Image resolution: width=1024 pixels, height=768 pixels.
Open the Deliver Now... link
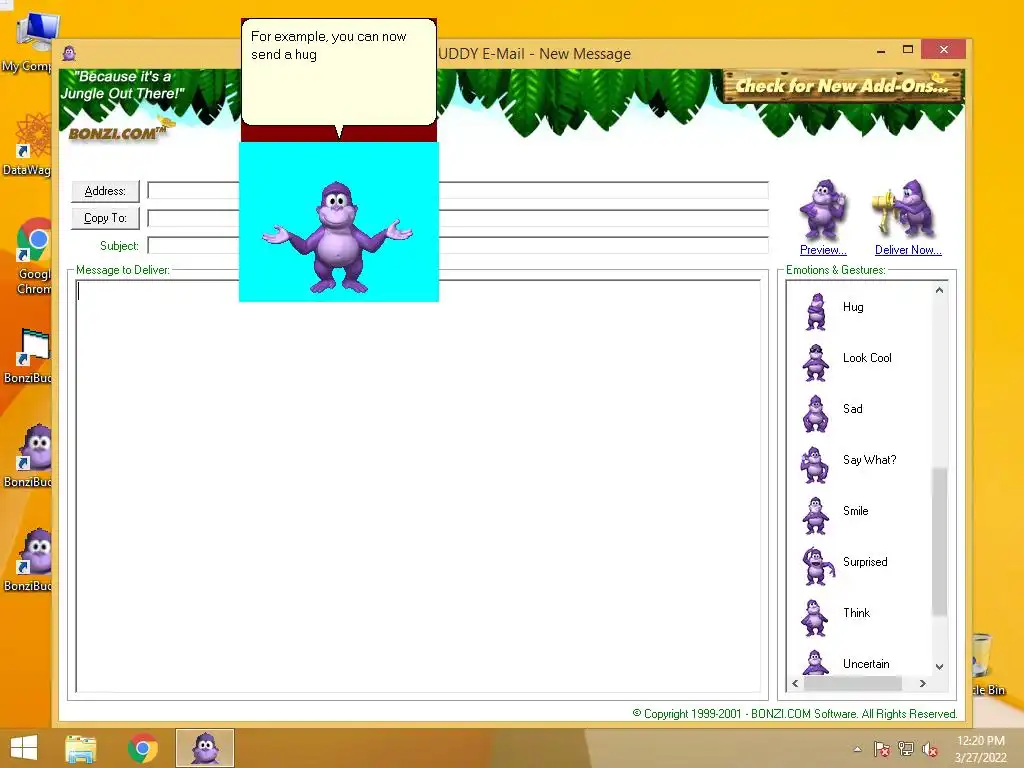(x=908, y=250)
